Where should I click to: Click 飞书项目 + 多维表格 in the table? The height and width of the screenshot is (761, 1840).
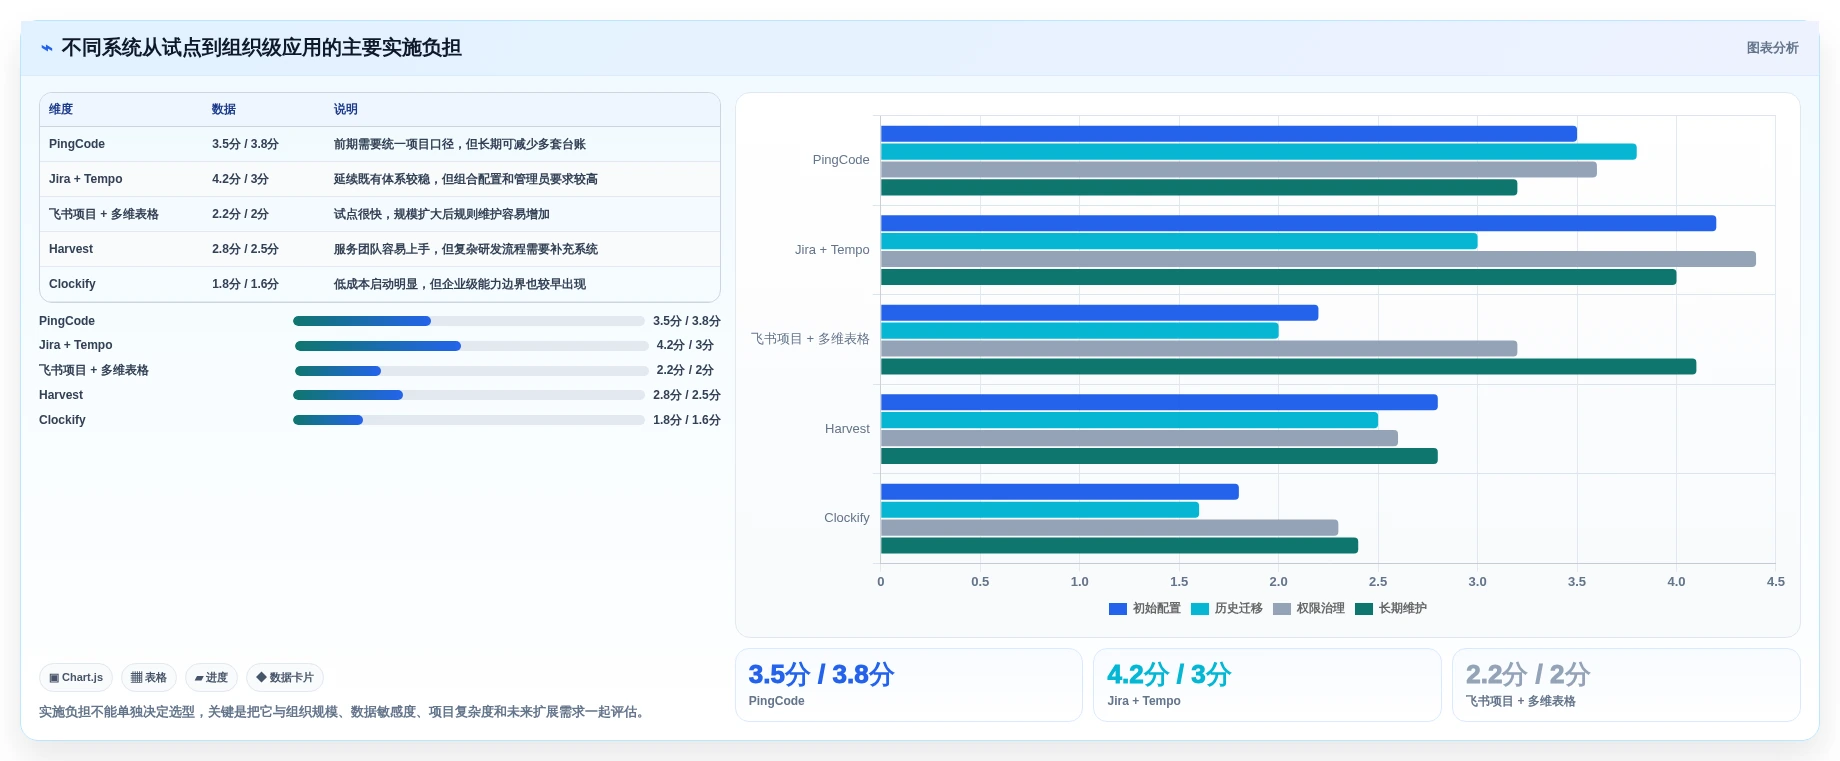click(x=104, y=214)
